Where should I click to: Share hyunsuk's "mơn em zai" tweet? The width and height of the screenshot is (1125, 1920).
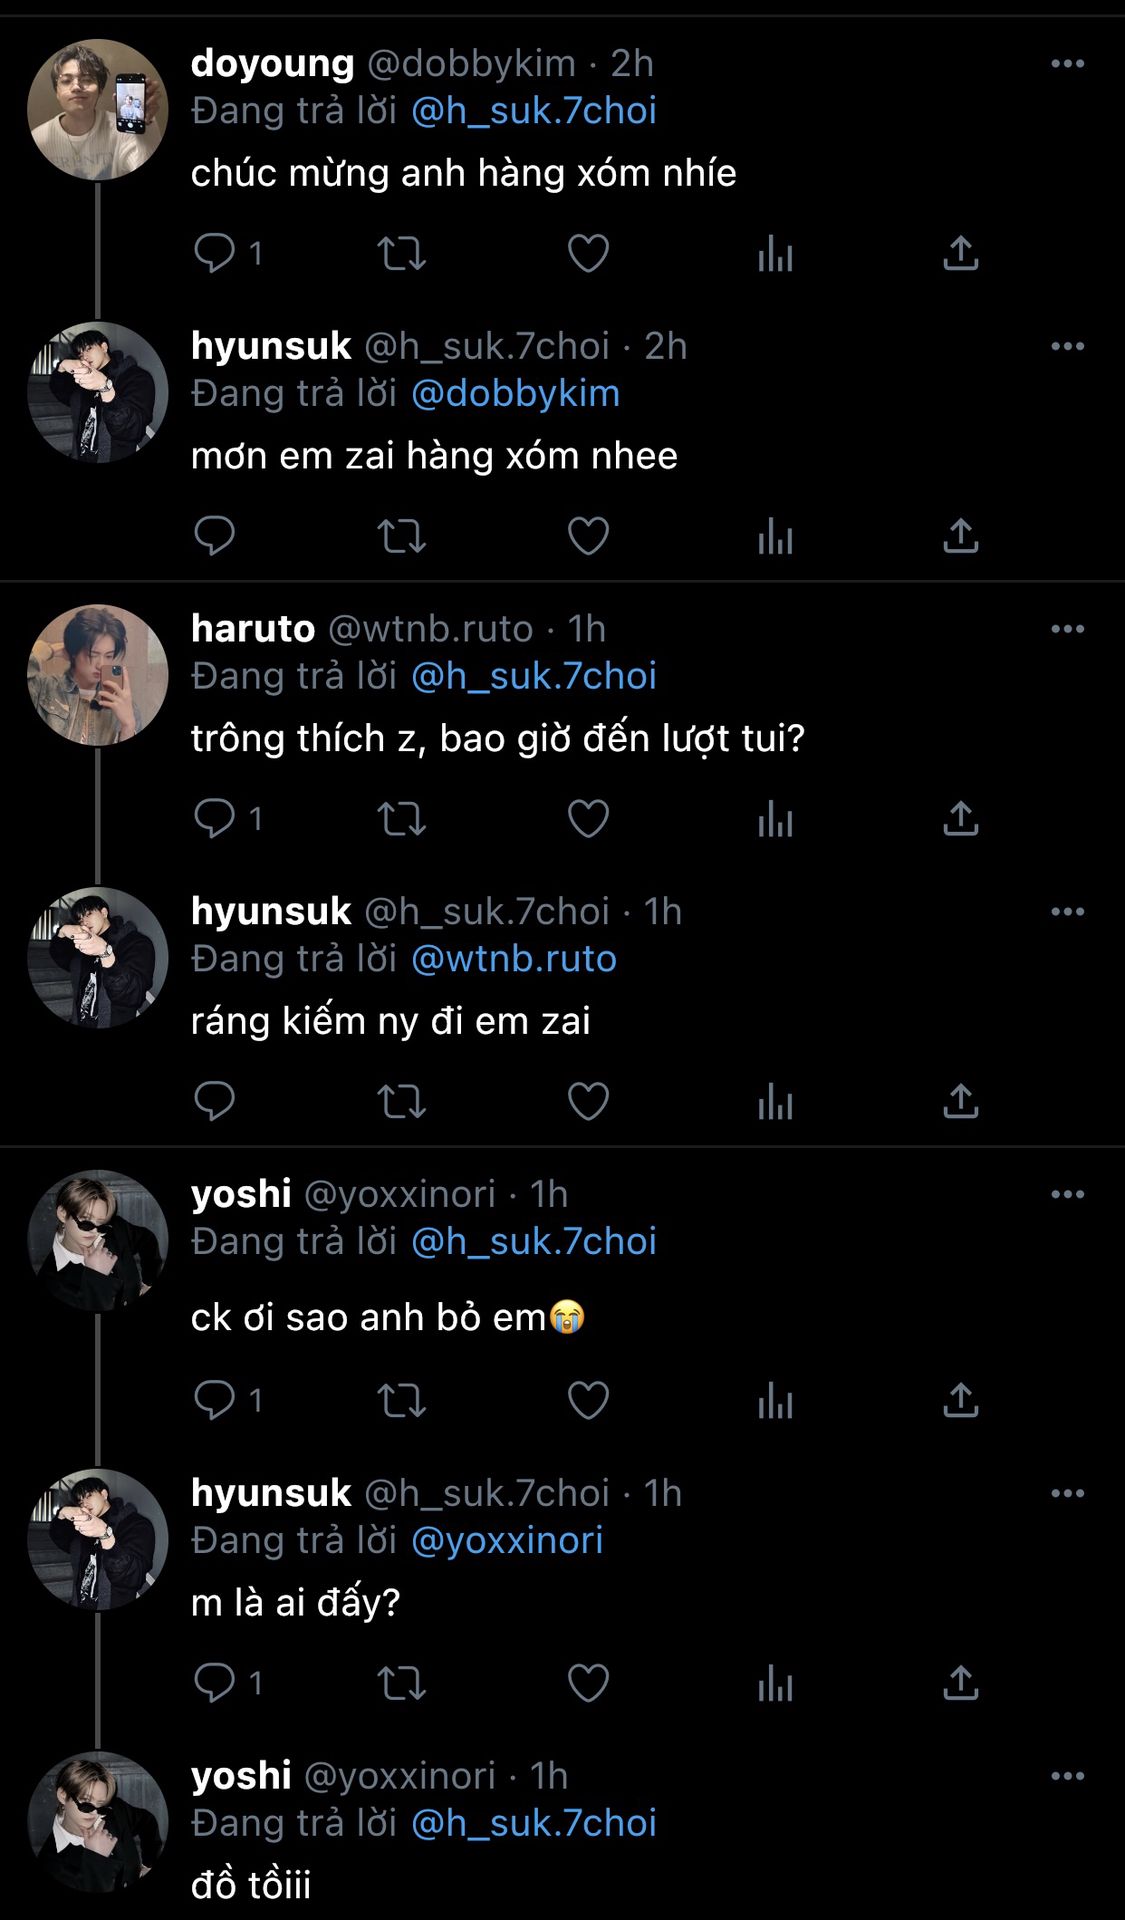(960, 536)
